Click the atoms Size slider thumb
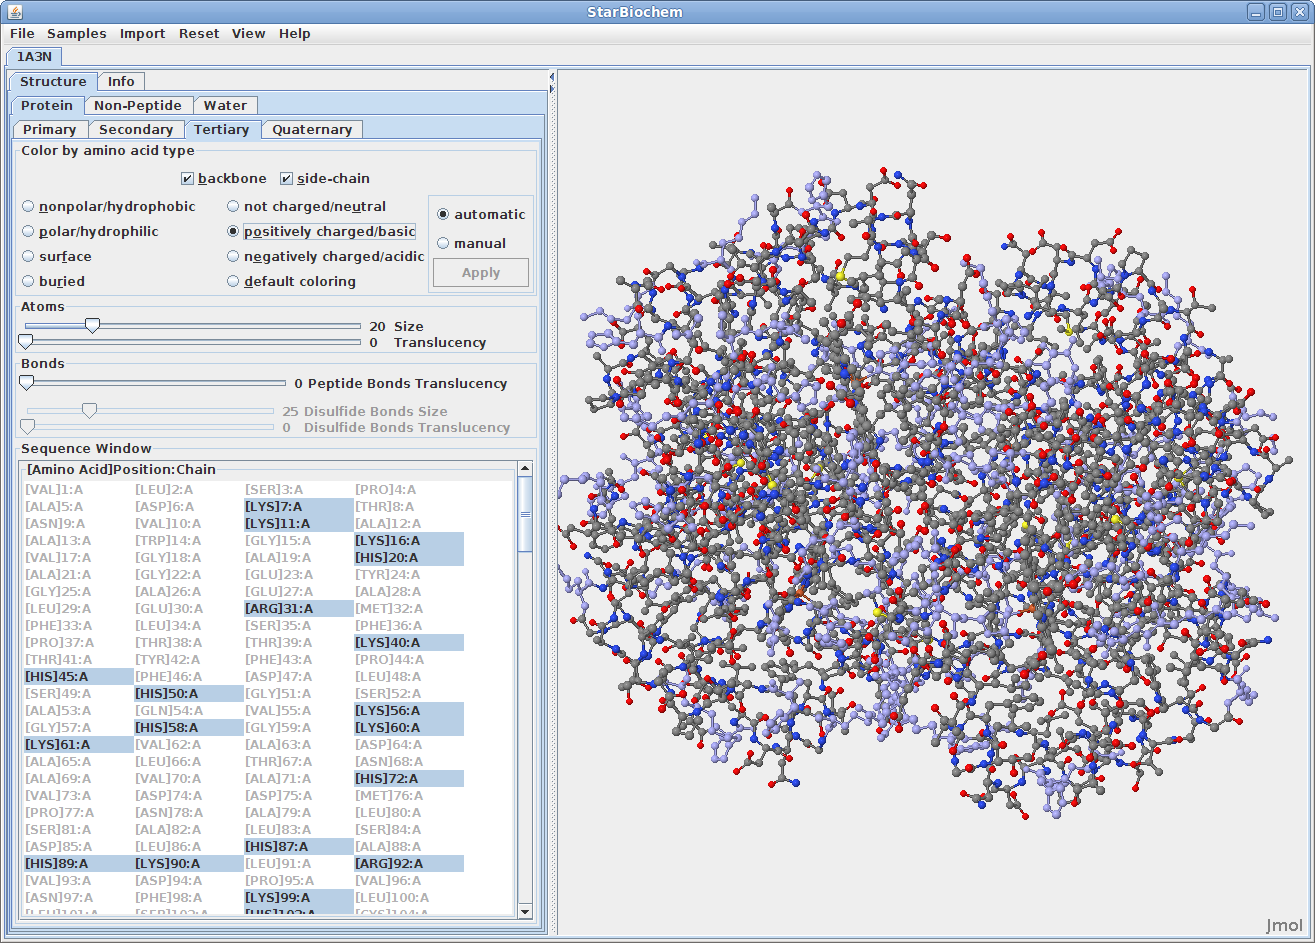1315x943 pixels. pos(92,326)
